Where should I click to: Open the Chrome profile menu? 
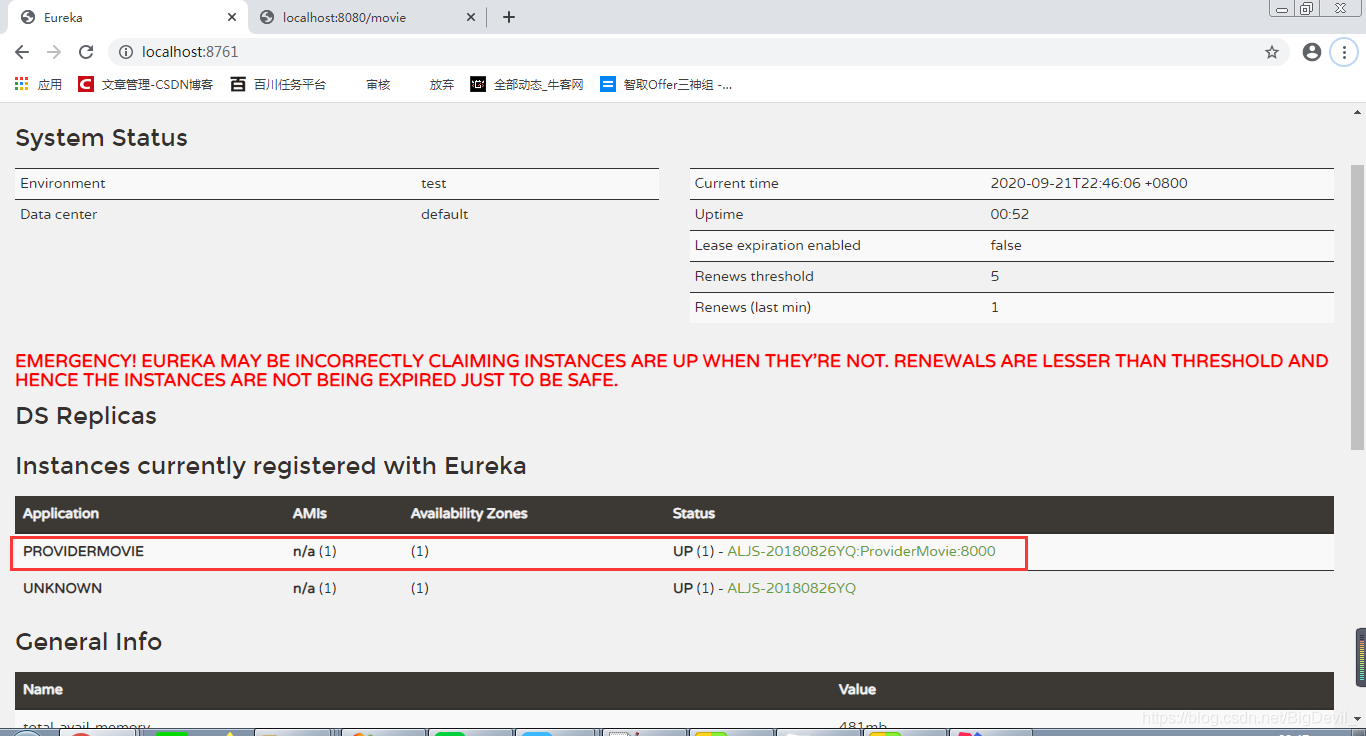pos(1312,52)
